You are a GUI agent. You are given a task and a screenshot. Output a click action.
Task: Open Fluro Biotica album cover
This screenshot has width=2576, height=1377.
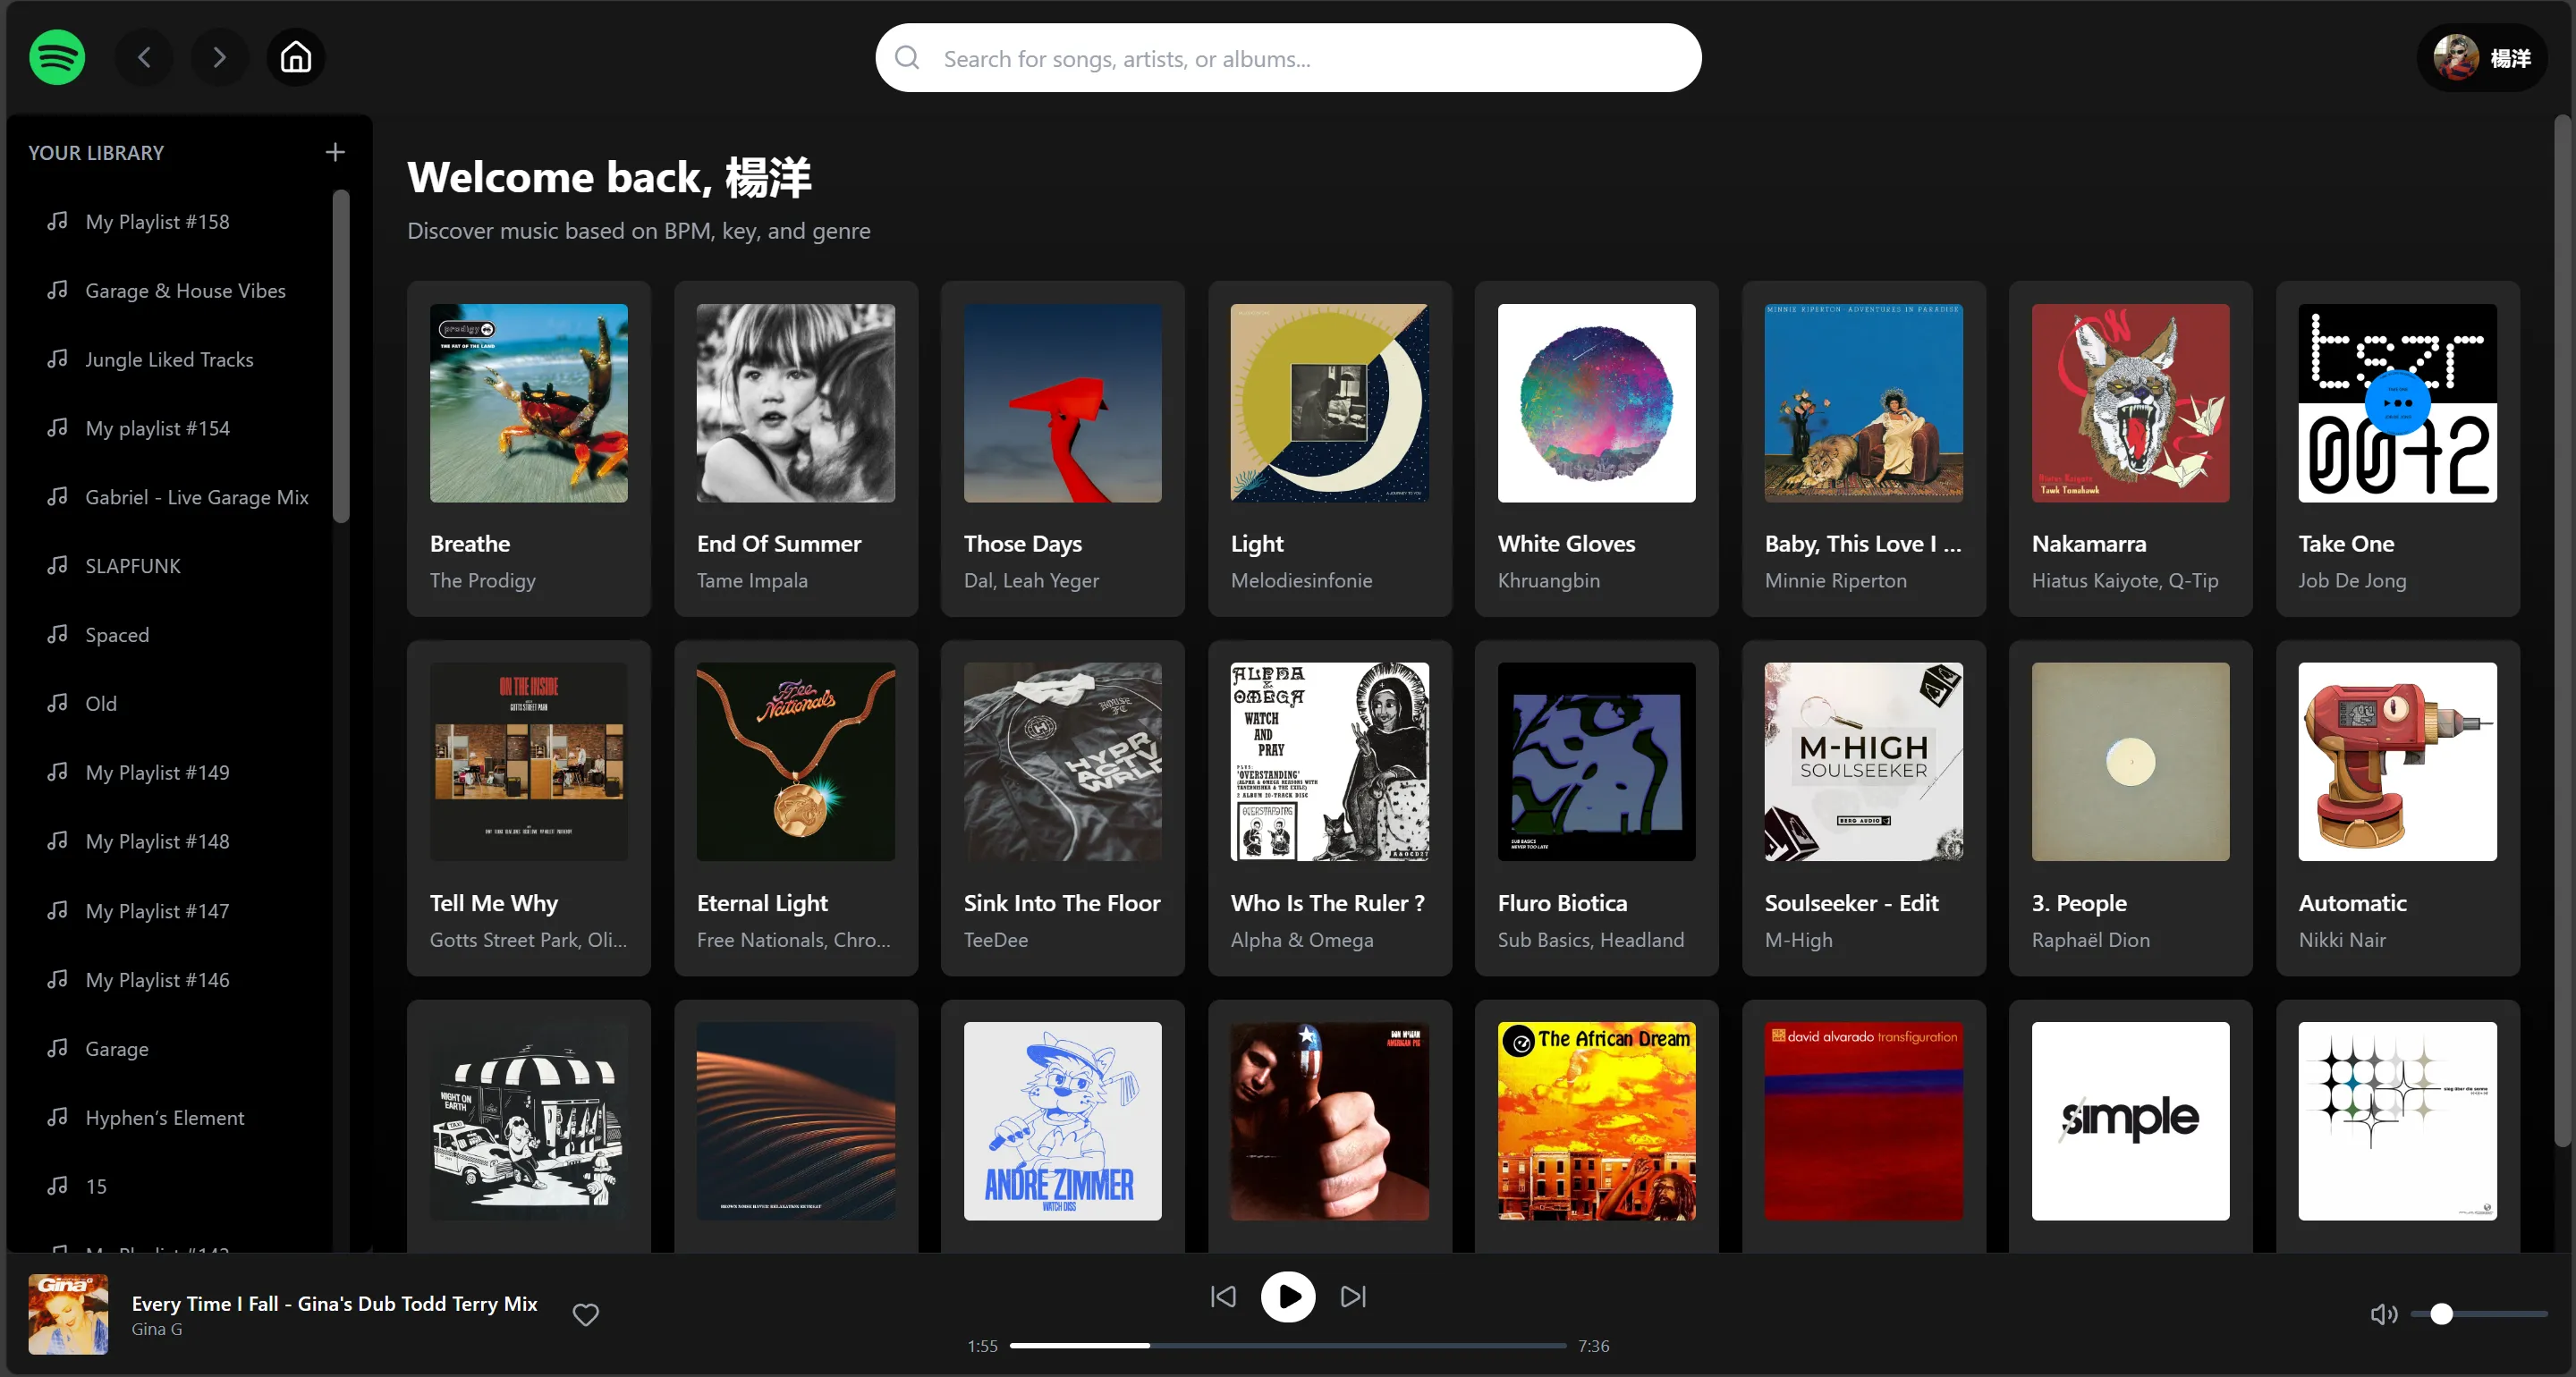(1597, 762)
